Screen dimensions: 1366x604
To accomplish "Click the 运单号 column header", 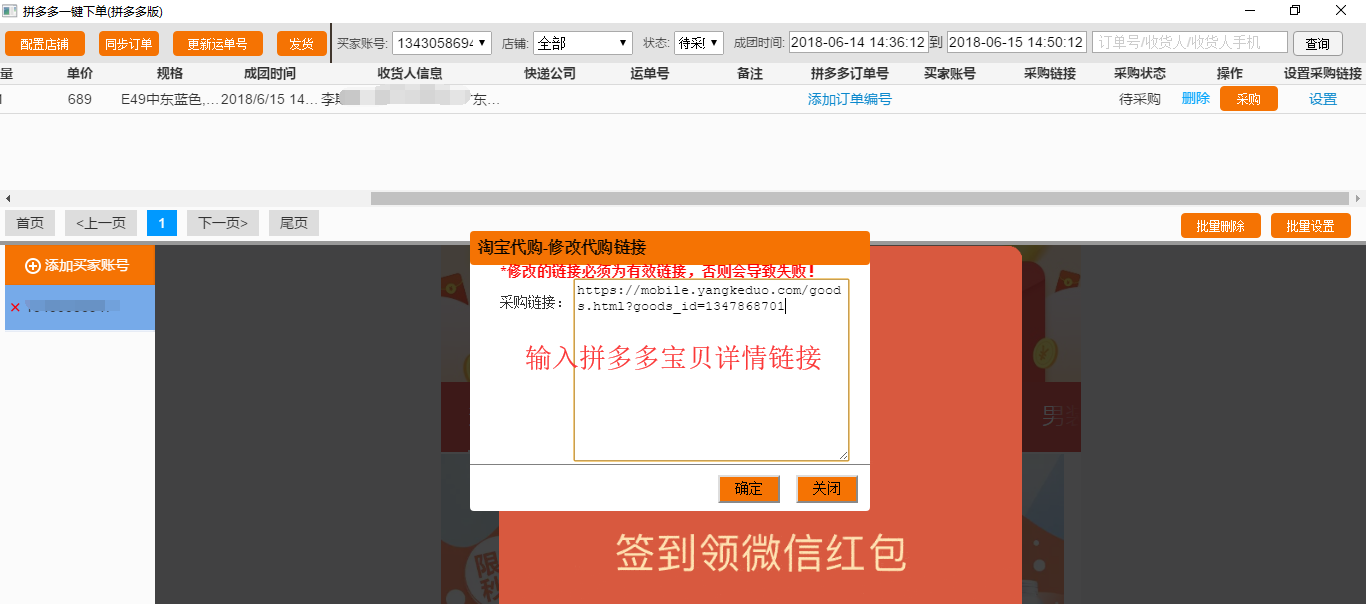I will [650, 74].
